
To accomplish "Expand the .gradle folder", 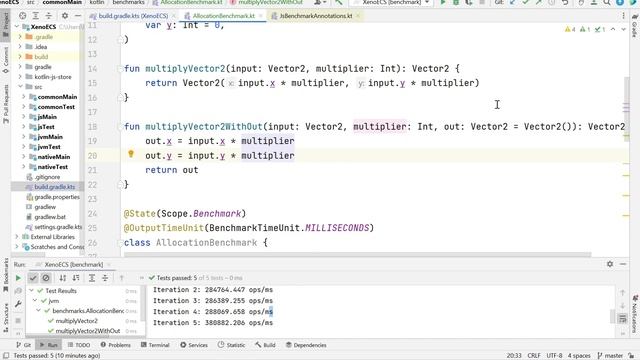I will click(x=20, y=37).
